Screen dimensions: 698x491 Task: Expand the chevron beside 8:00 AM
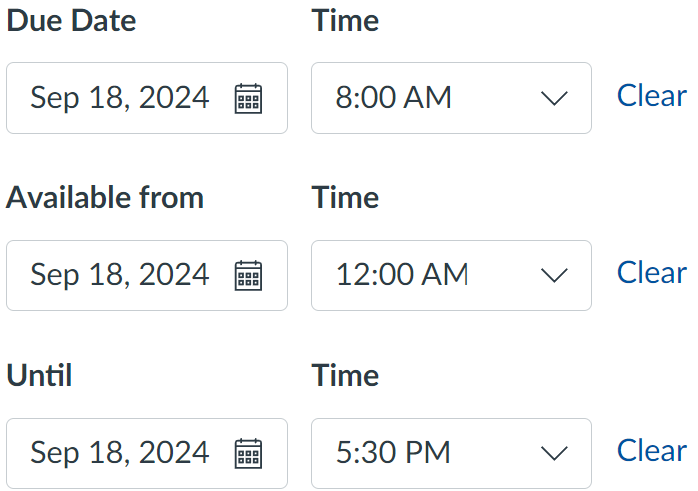pos(553,98)
